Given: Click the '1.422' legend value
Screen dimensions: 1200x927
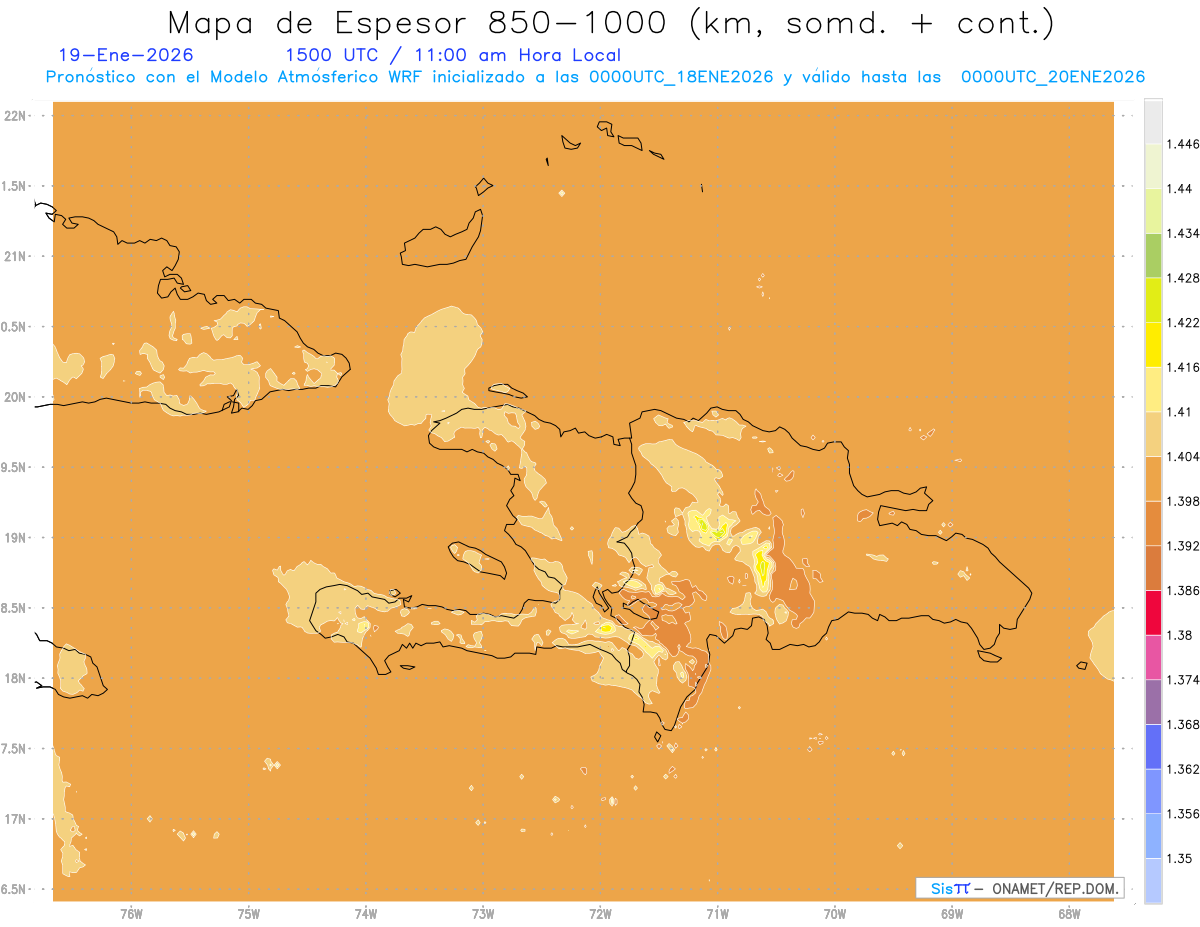Looking at the screenshot, I should click(1182, 323).
